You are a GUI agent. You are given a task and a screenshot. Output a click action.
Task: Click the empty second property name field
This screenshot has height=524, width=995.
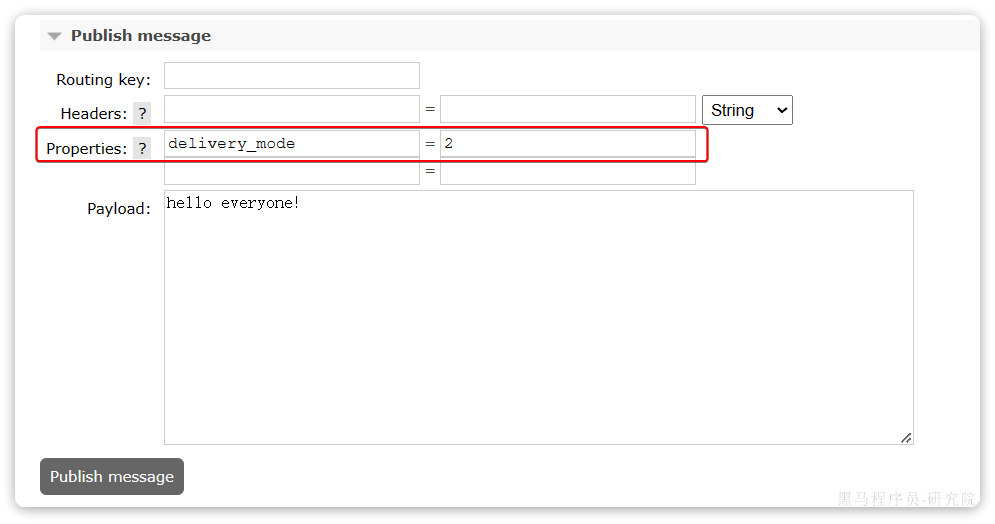click(292, 171)
